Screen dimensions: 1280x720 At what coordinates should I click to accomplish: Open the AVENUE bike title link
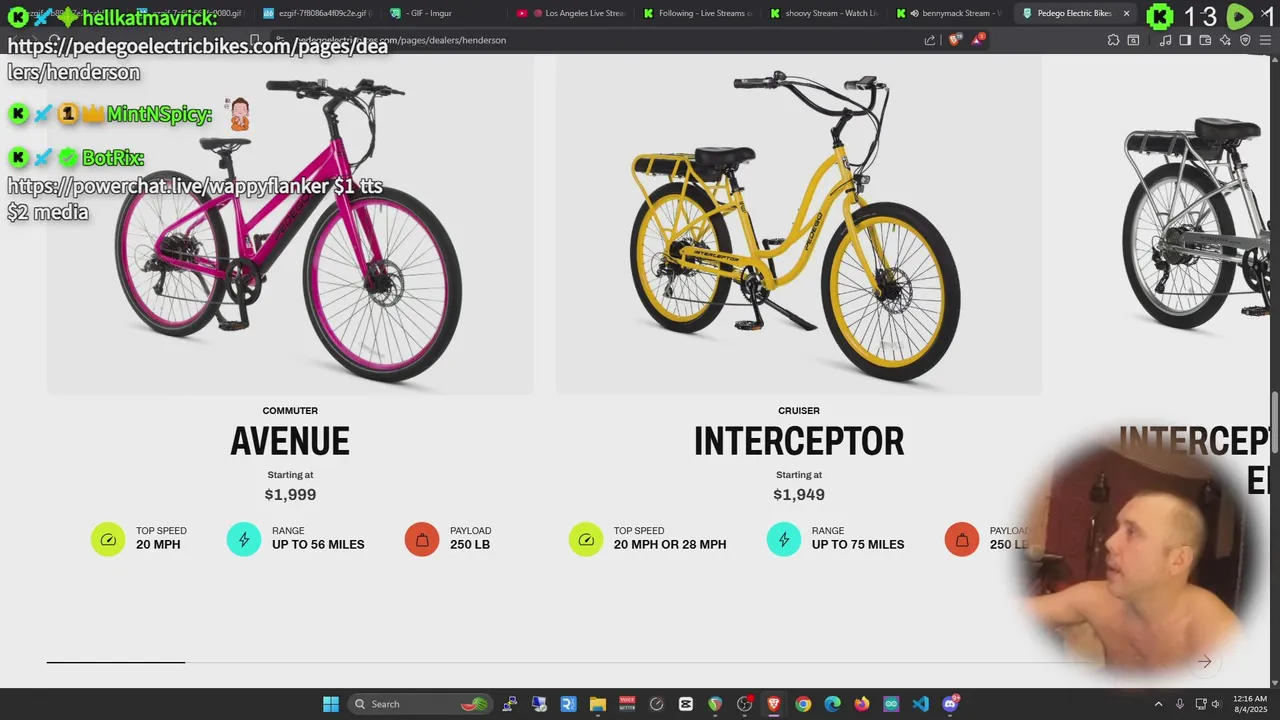[x=290, y=441]
